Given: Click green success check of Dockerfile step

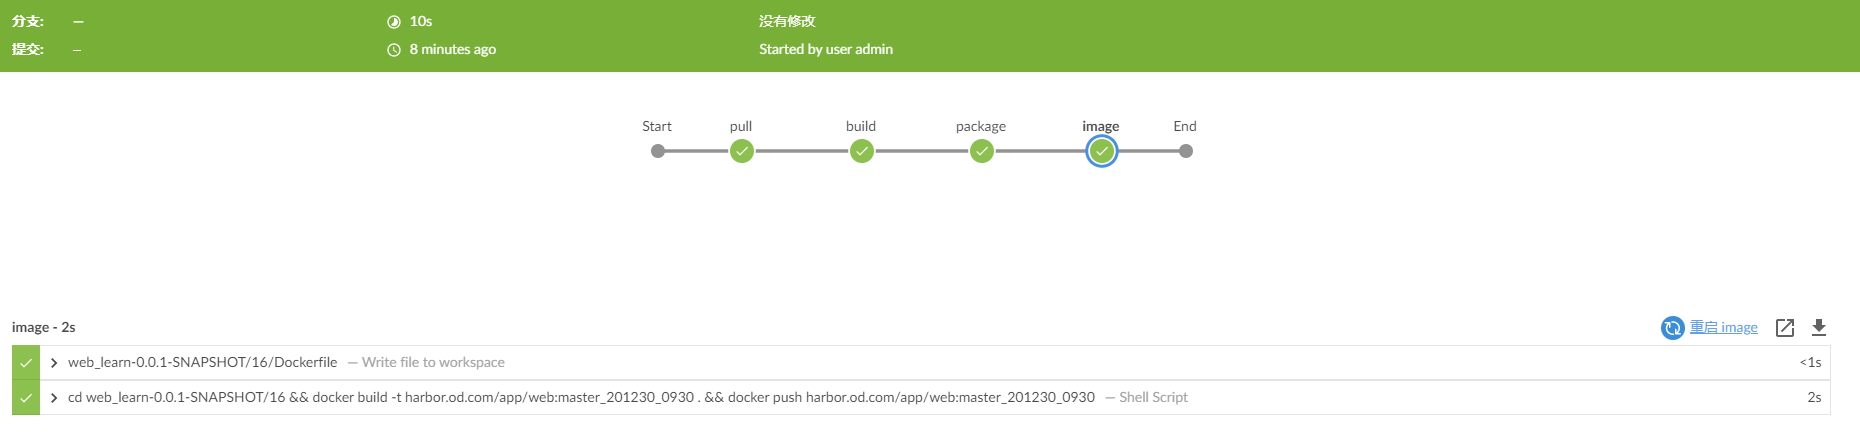Looking at the screenshot, I should pos(26,363).
